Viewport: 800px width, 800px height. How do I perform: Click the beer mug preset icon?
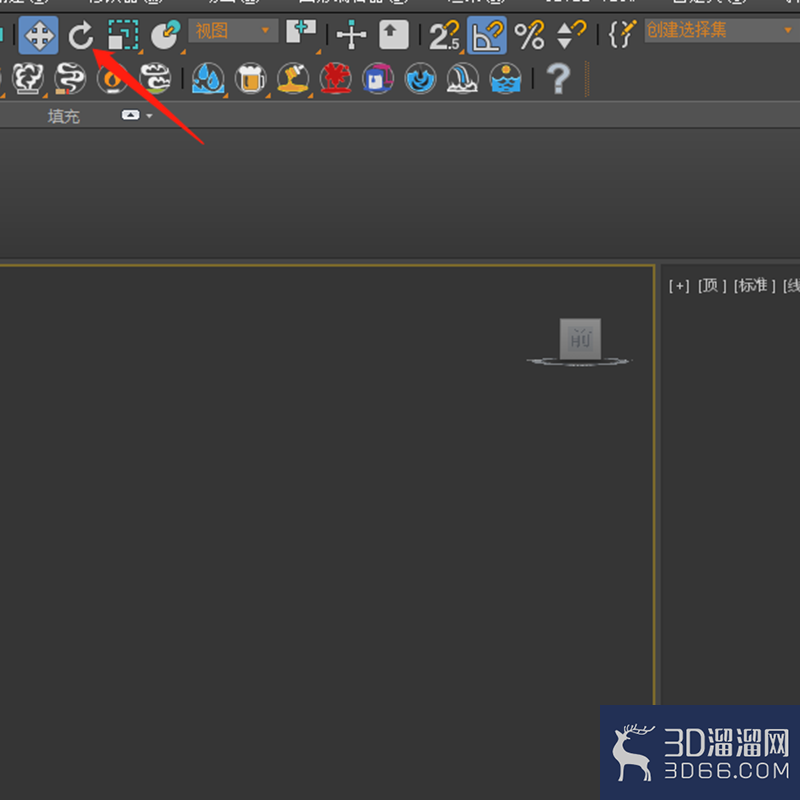(x=251, y=79)
